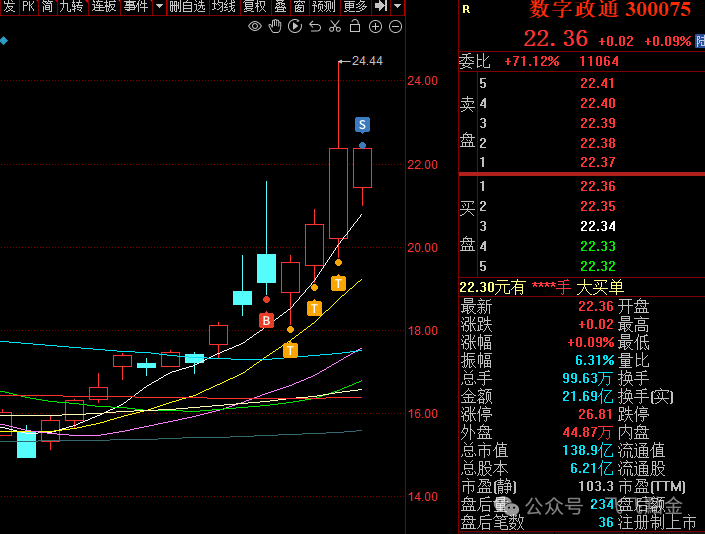Screen dimensions: 705x534
Task: Open the 复权 adjustment option
Action: (254, 6)
